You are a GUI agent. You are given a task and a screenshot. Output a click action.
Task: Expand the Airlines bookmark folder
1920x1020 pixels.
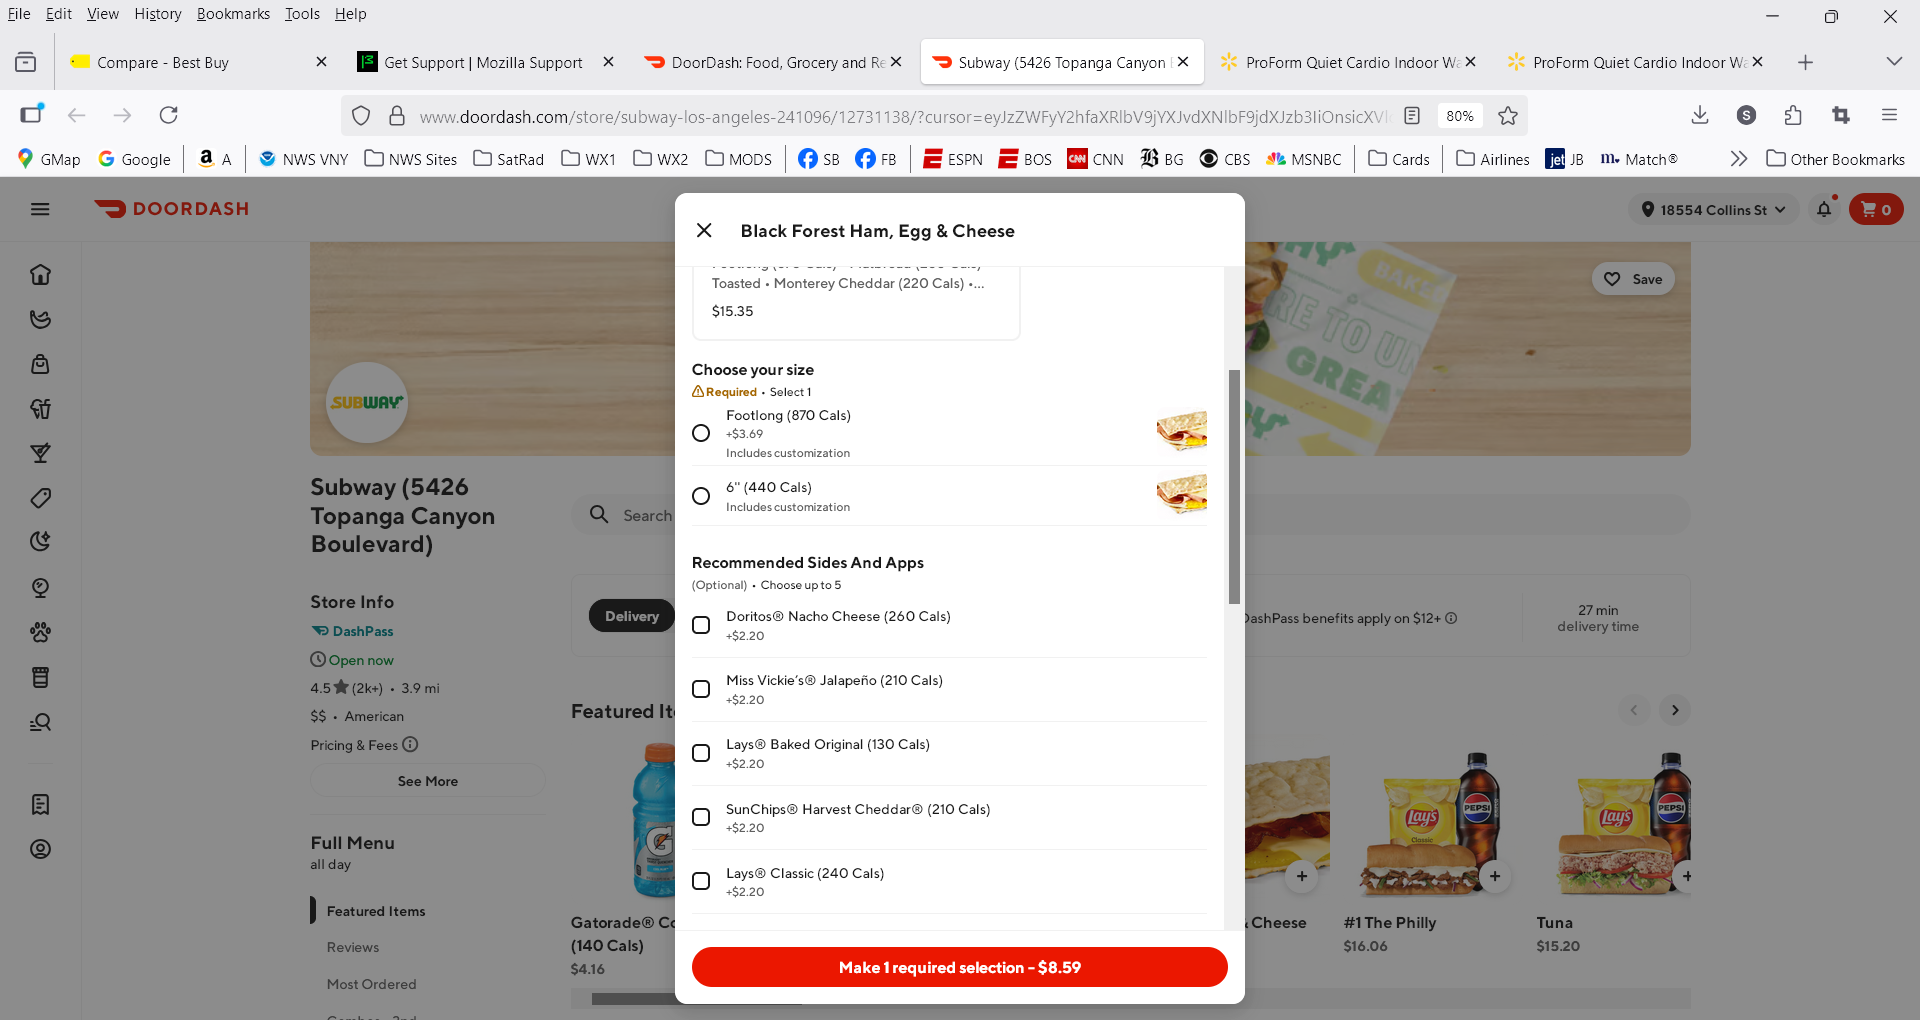[x=1493, y=159]
